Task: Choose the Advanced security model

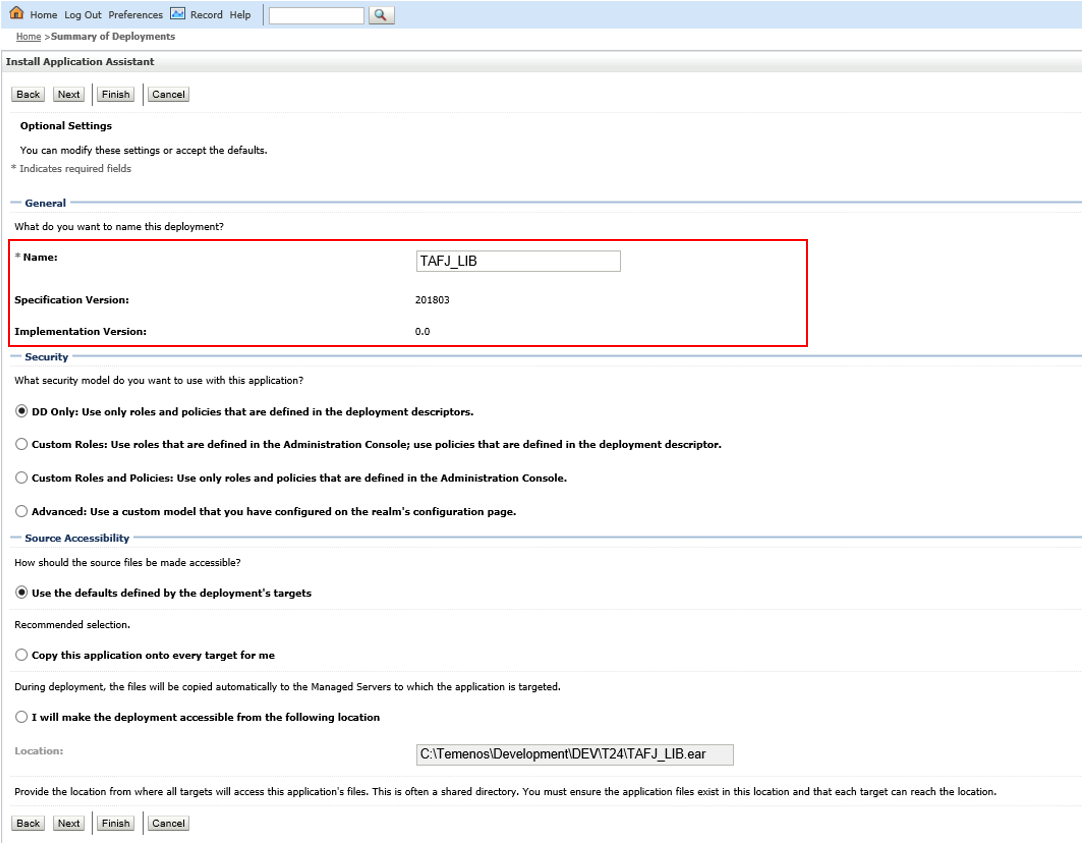Action: tap(22, 511)
